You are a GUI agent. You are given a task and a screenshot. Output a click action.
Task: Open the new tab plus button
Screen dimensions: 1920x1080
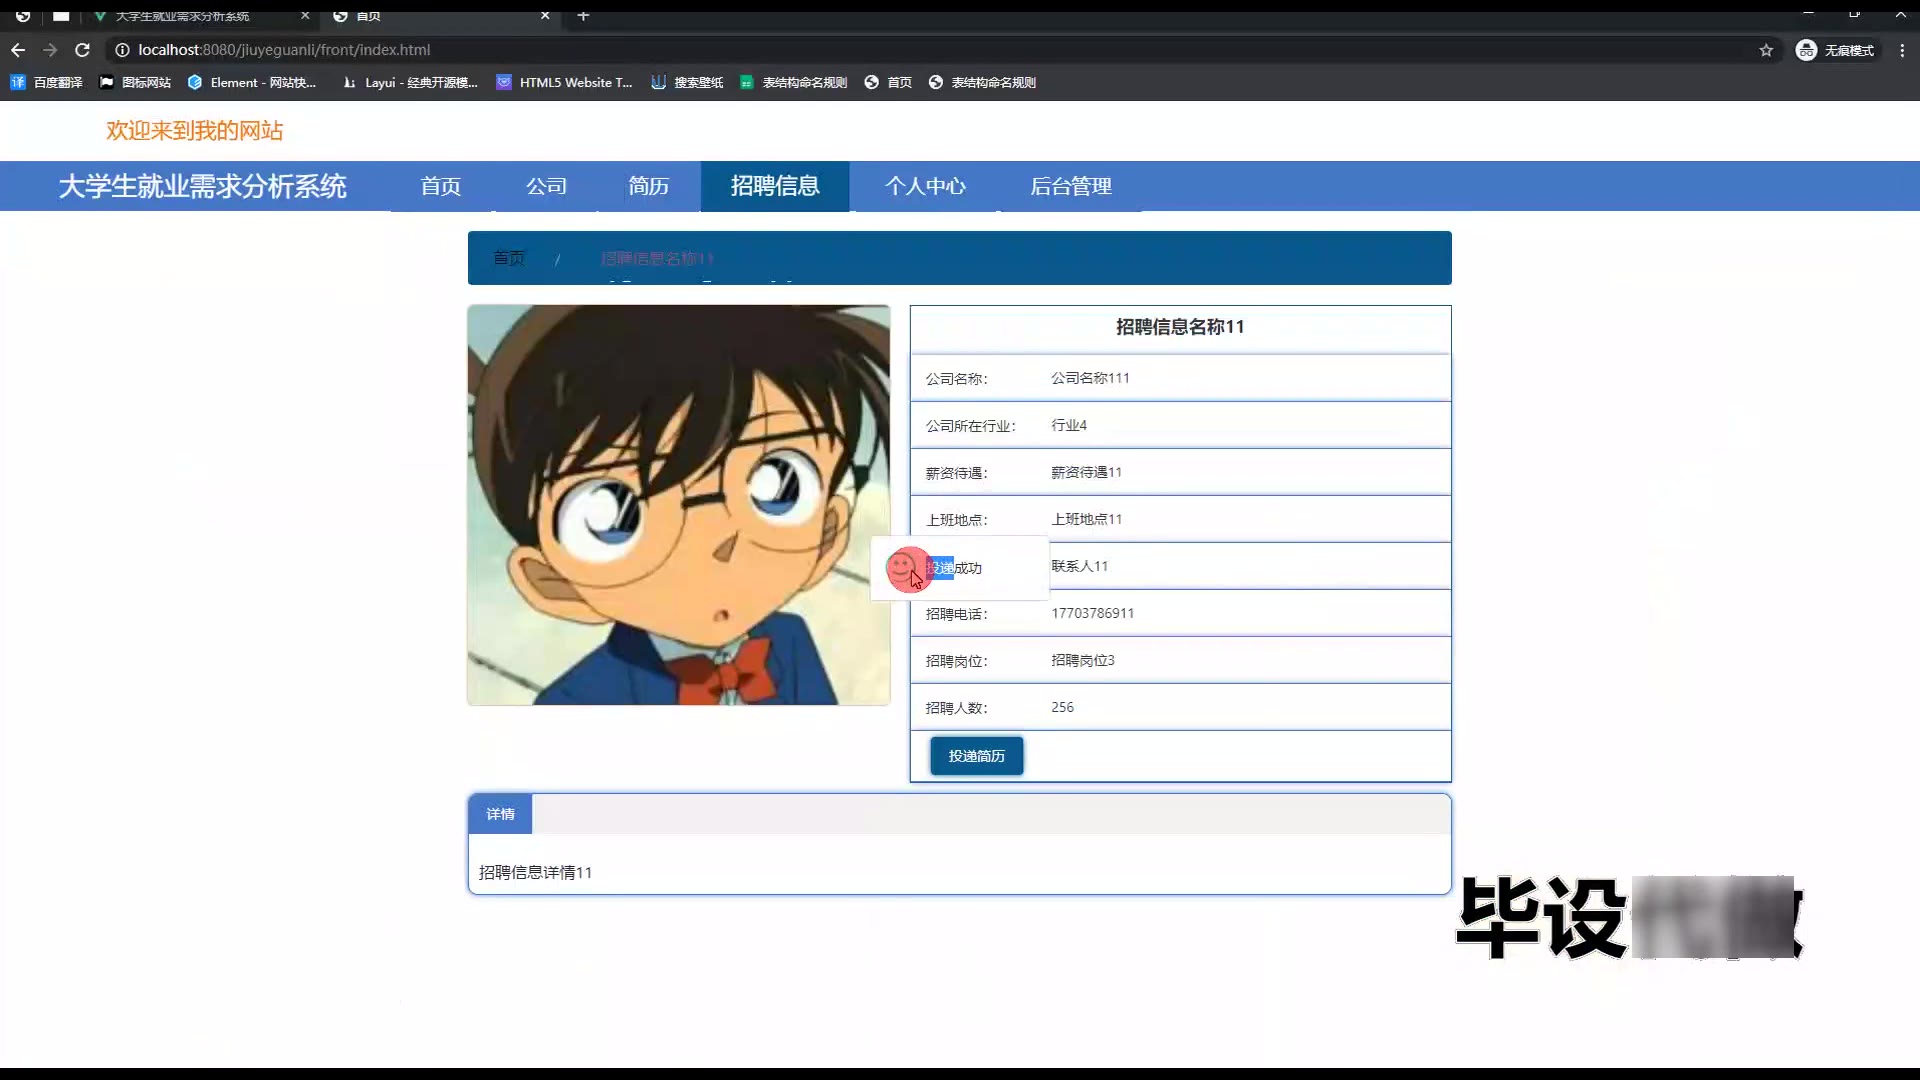tap(583, 15)
